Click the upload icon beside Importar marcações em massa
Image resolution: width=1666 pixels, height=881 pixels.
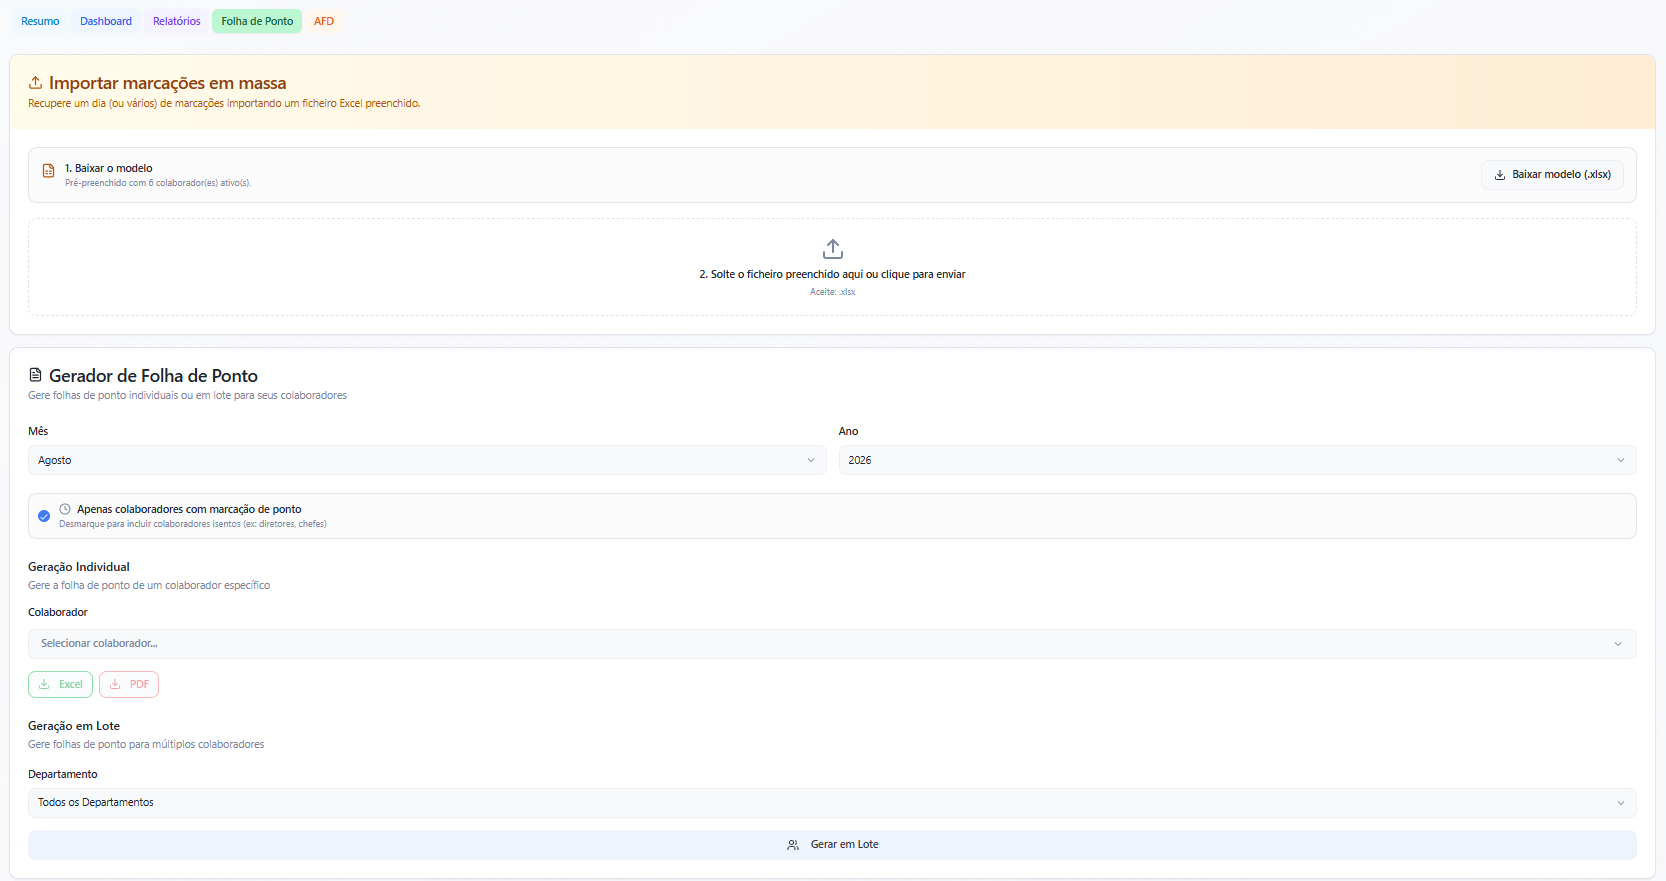click(35, 83)
